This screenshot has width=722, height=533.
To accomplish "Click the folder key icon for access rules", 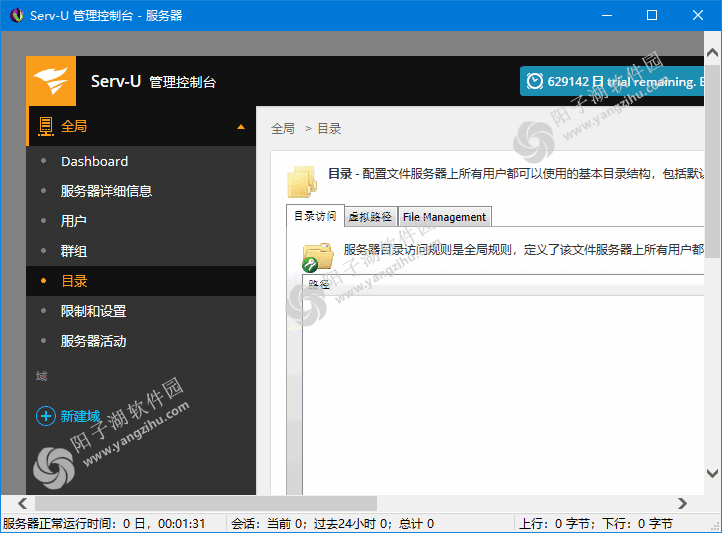I will pyautogui.click(x=317, y=257).
